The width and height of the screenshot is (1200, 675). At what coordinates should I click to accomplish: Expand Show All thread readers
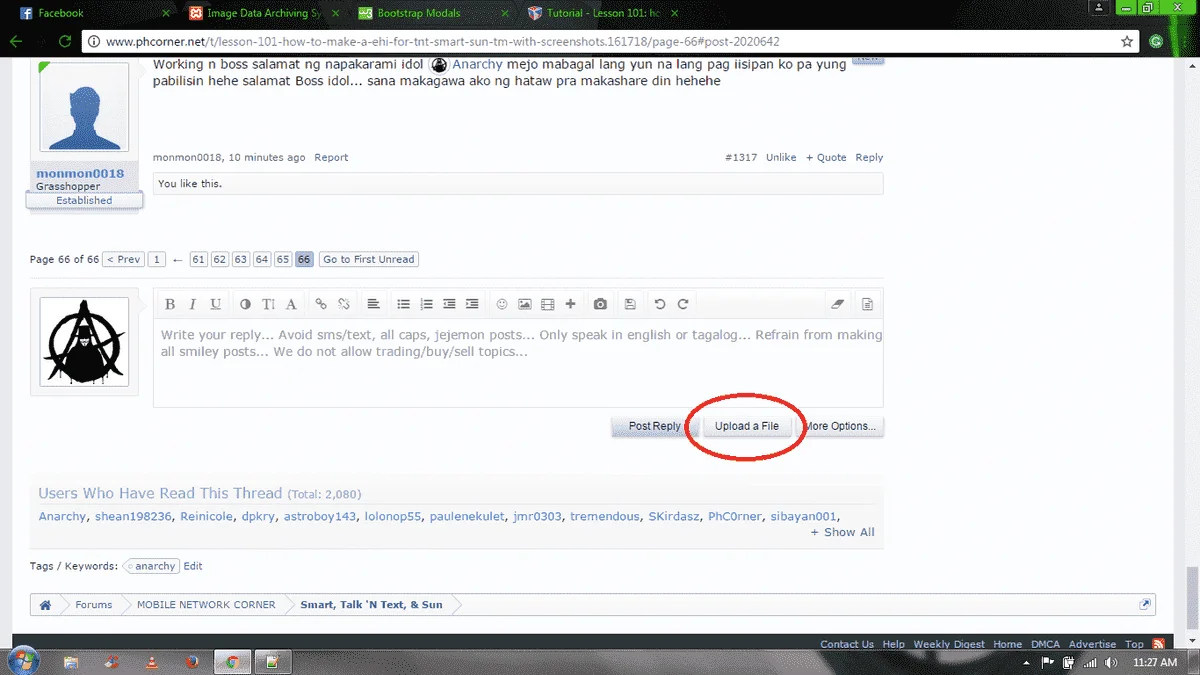click(843, 532)
